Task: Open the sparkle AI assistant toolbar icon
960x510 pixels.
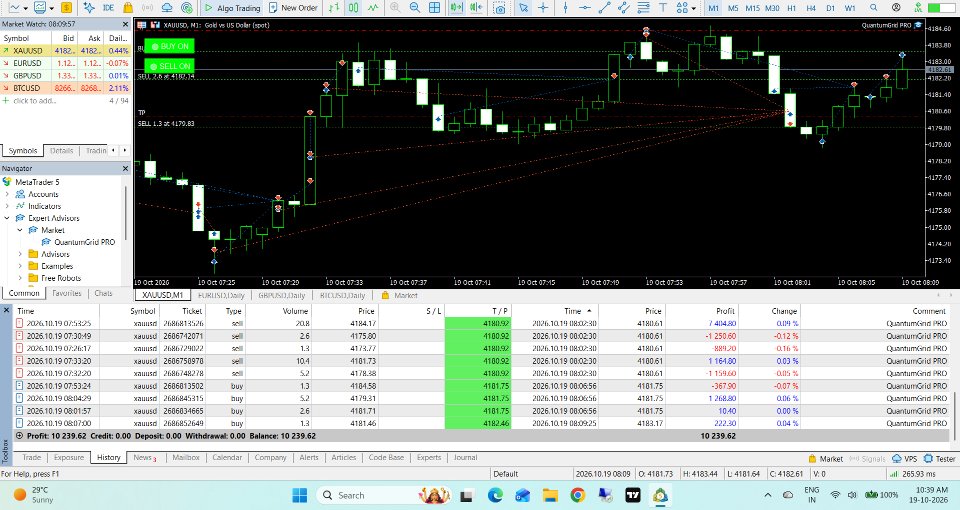Action: 89,8
